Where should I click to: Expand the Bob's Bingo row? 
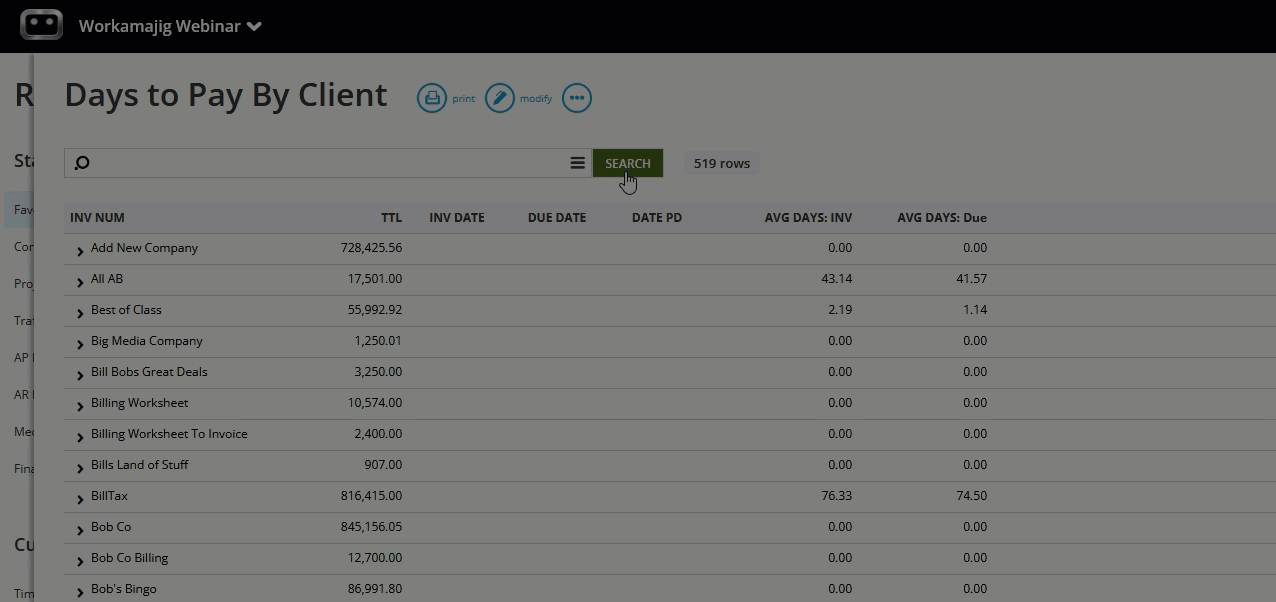[x=80, y=592]
